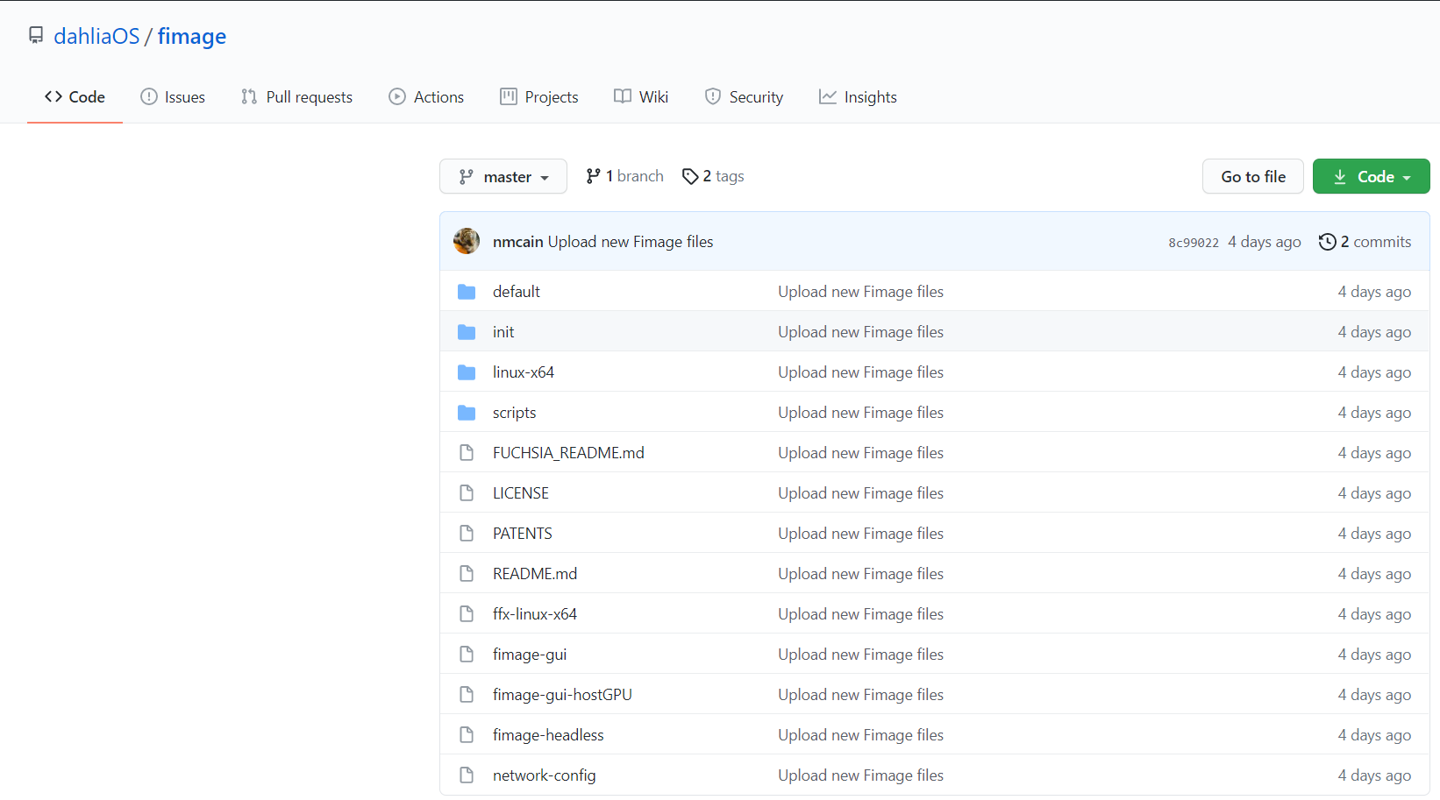Viewport: 1440px width, 800px height.
Task: View the Insights tab
Action: click(858, 97)
